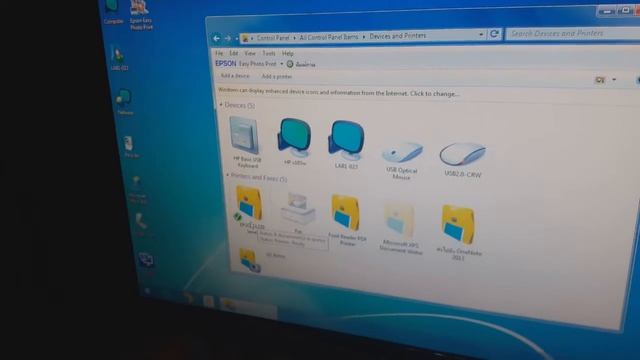
Task: Open the Tools menu
Action: click(x=269, y=53)
